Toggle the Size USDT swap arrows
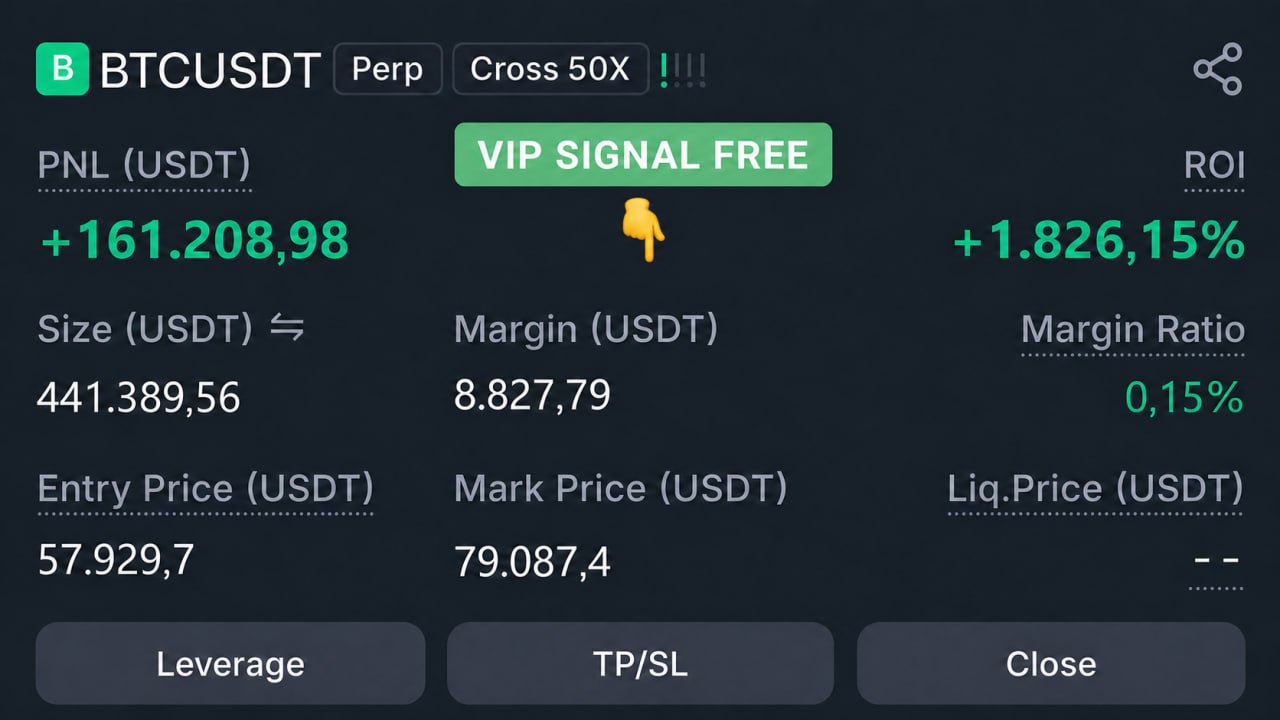Viewport: 1280px width, 720px height. (287, 328)
